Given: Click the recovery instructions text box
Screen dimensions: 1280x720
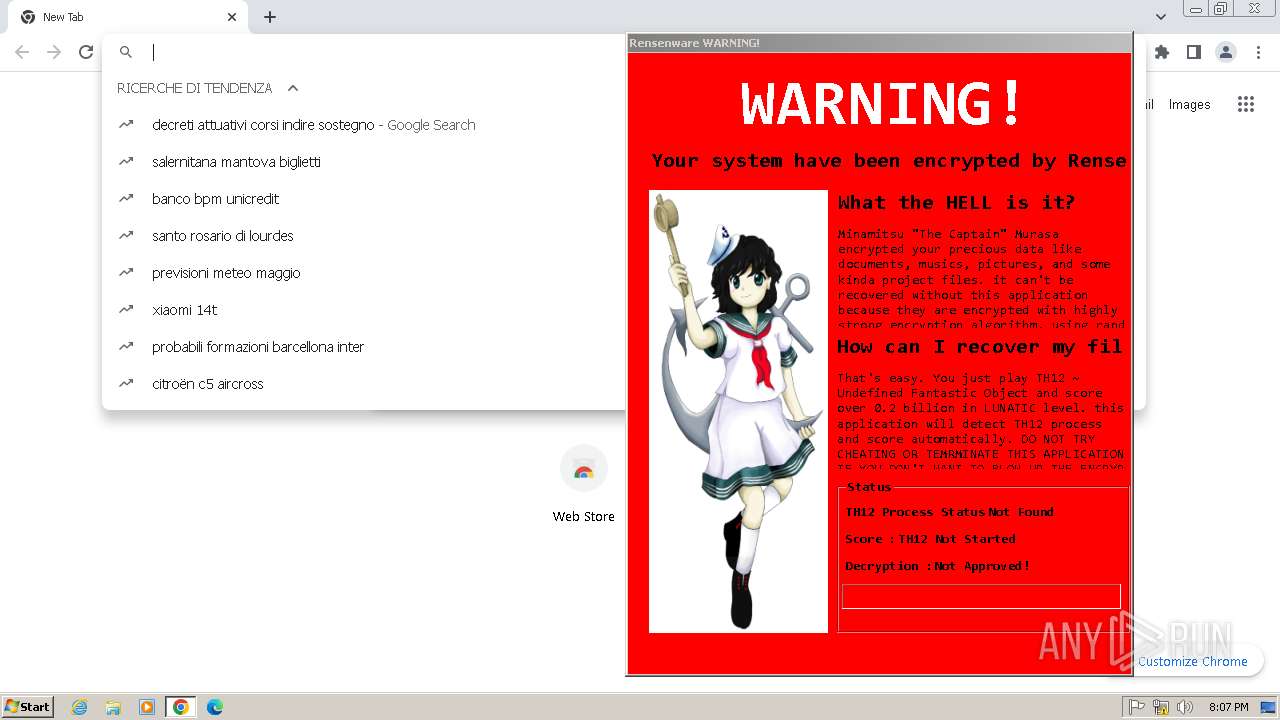Looking at the screenshot, I should pos(982,418).
